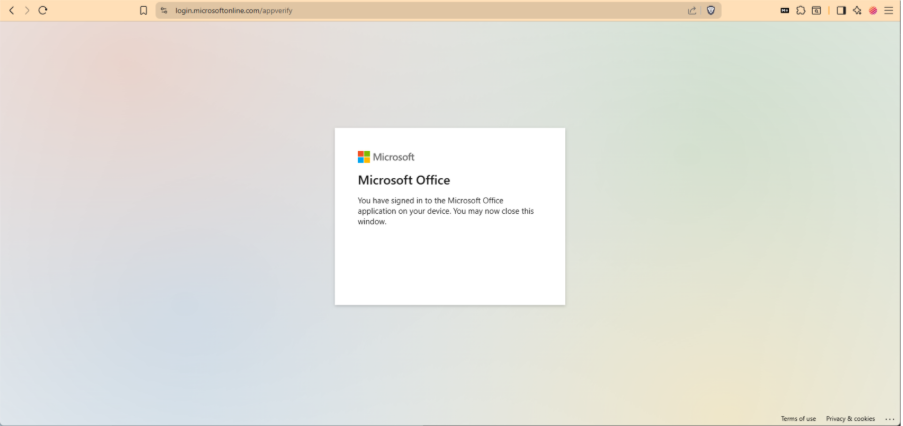
Task: Click the 'You have signed in' message text
Action: coord(446,211)
